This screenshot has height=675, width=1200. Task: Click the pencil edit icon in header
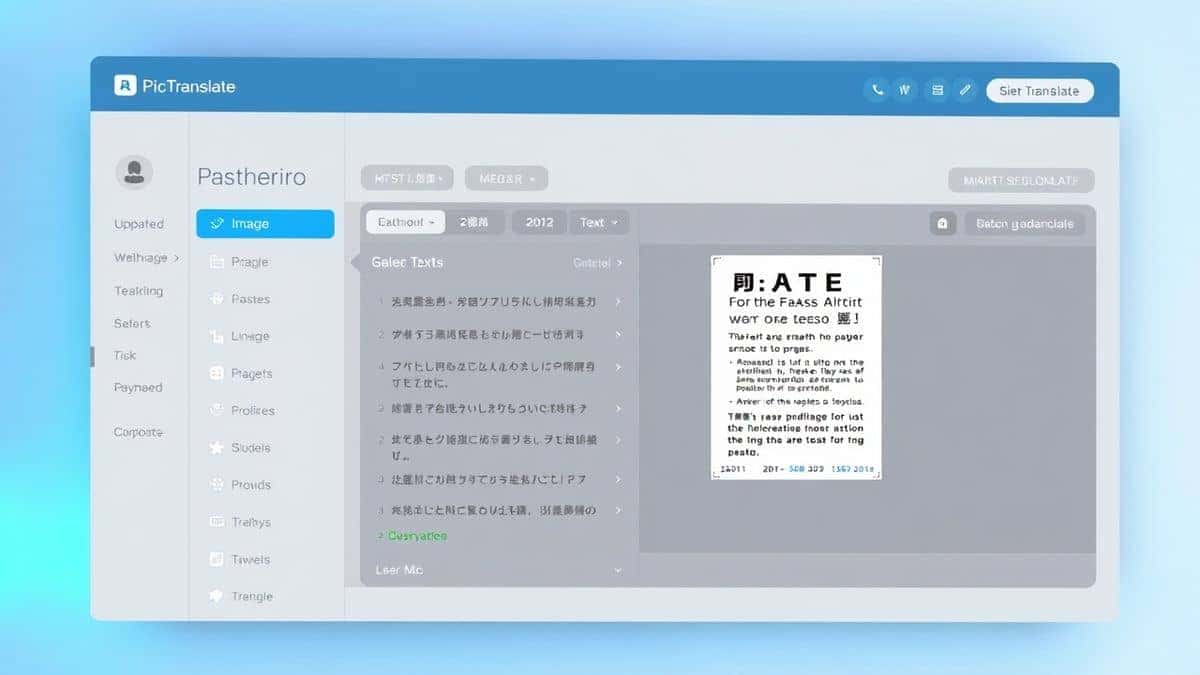(x=965, y=90)
